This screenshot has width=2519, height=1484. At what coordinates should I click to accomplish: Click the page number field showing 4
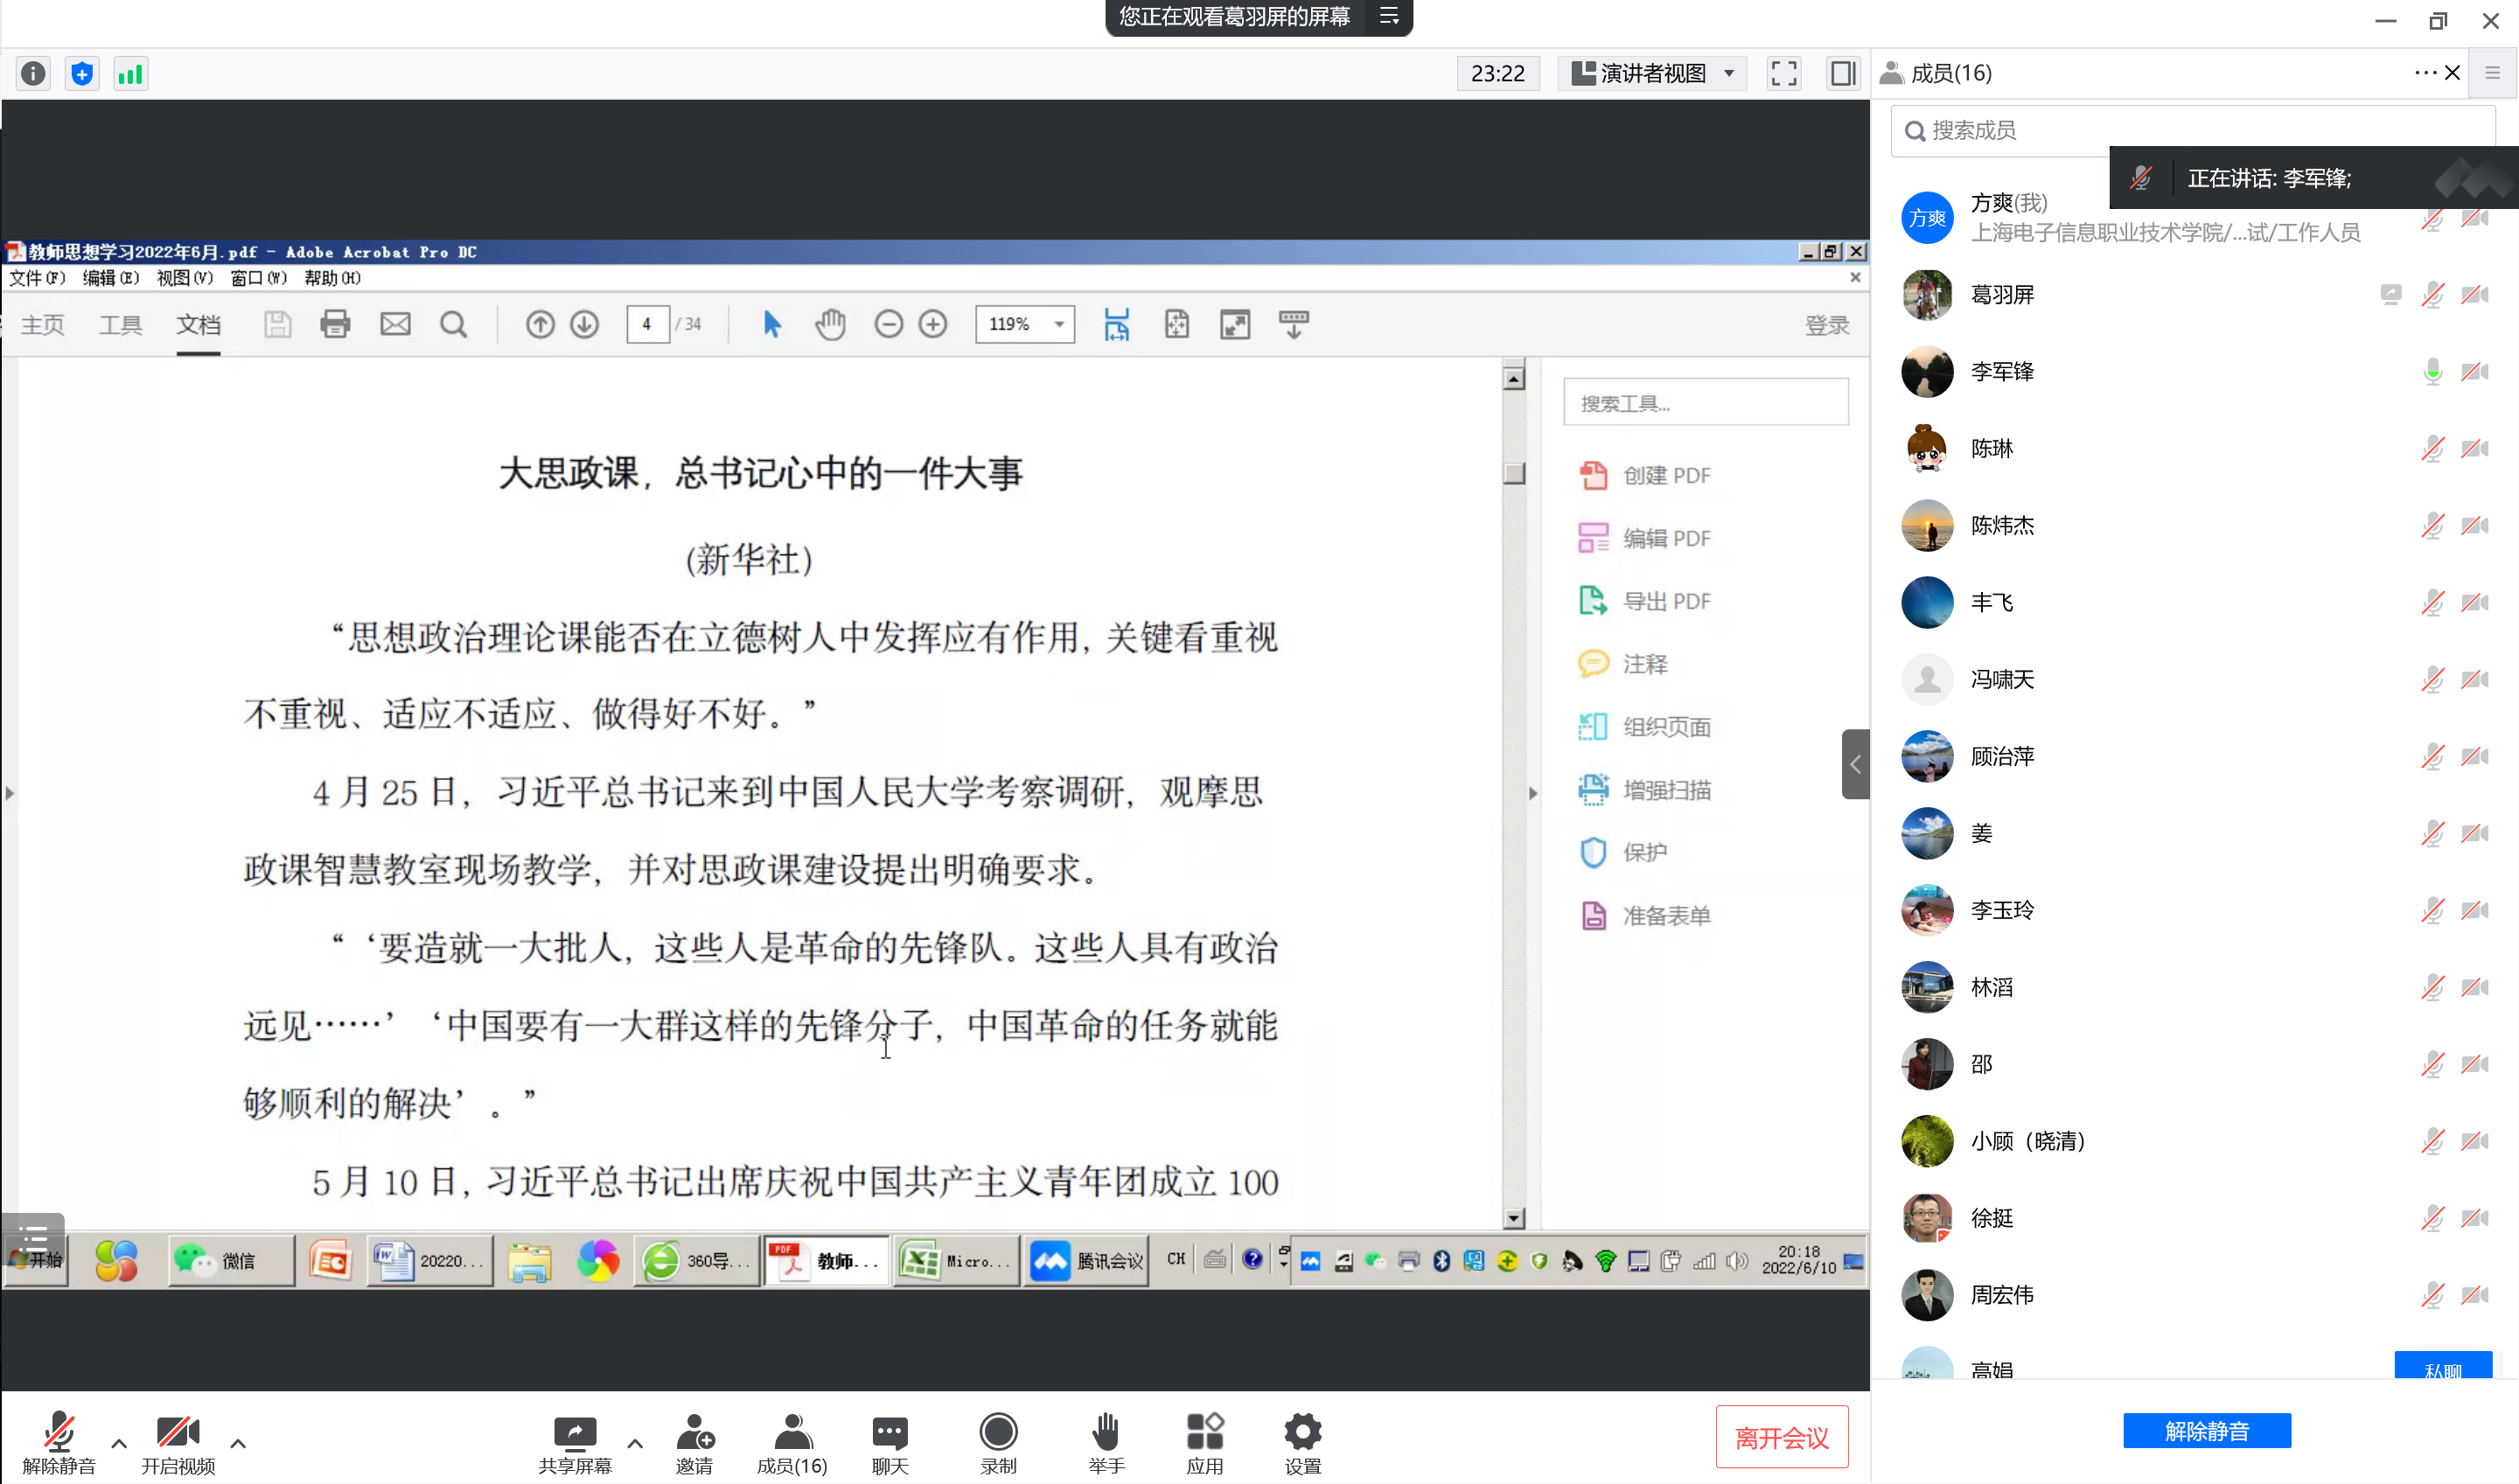coord(647,324)
